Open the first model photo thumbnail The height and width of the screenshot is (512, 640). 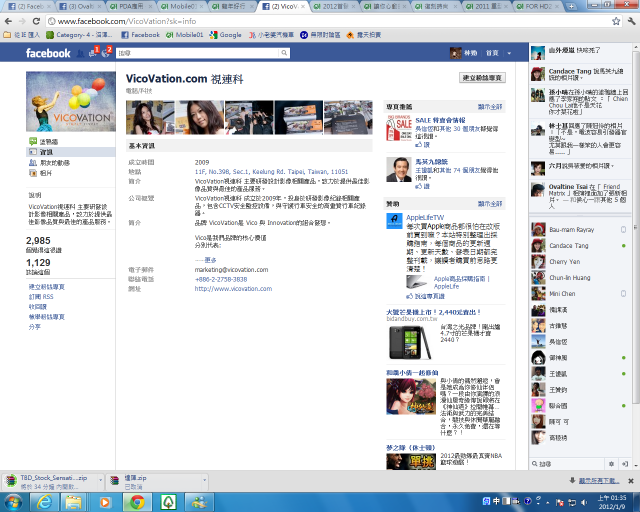coord(150,118)
